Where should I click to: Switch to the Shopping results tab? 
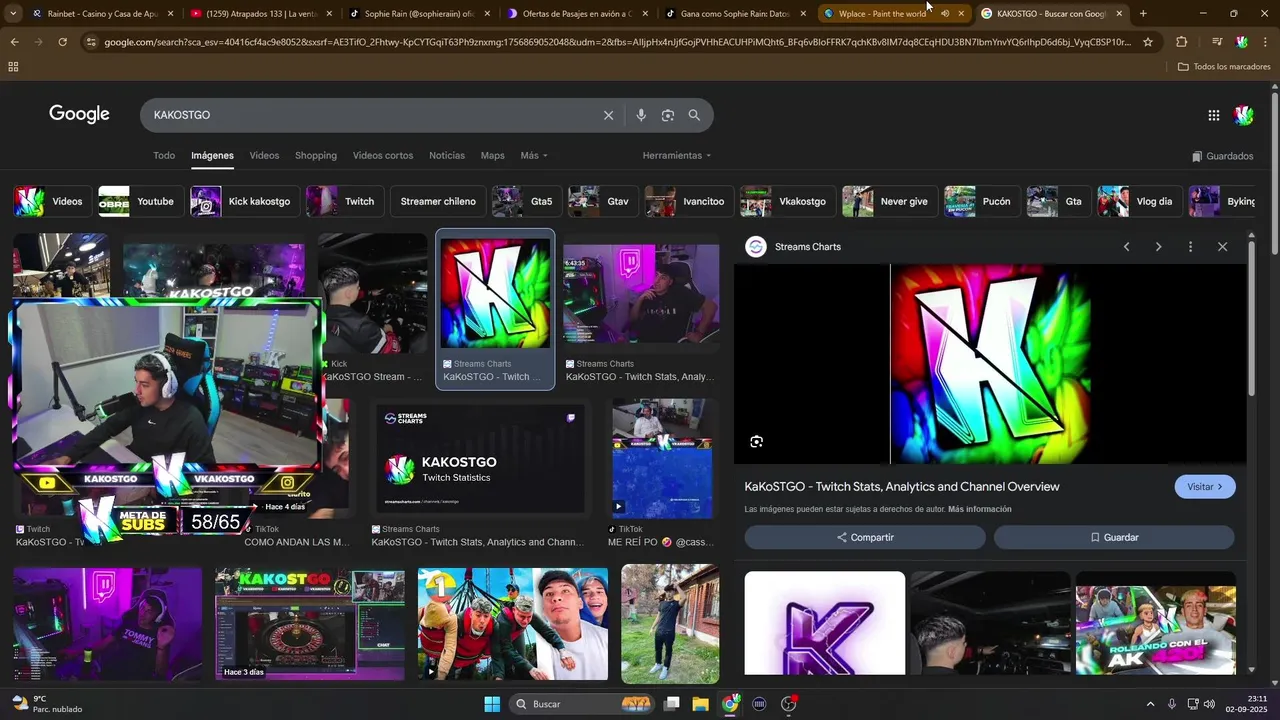[x=316, y=156]
